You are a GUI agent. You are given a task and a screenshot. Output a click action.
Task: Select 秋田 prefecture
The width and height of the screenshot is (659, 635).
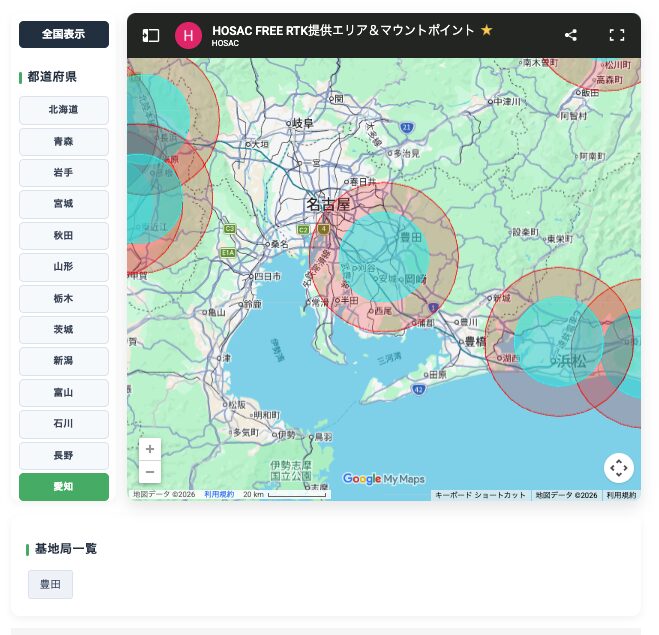[64, 235]
